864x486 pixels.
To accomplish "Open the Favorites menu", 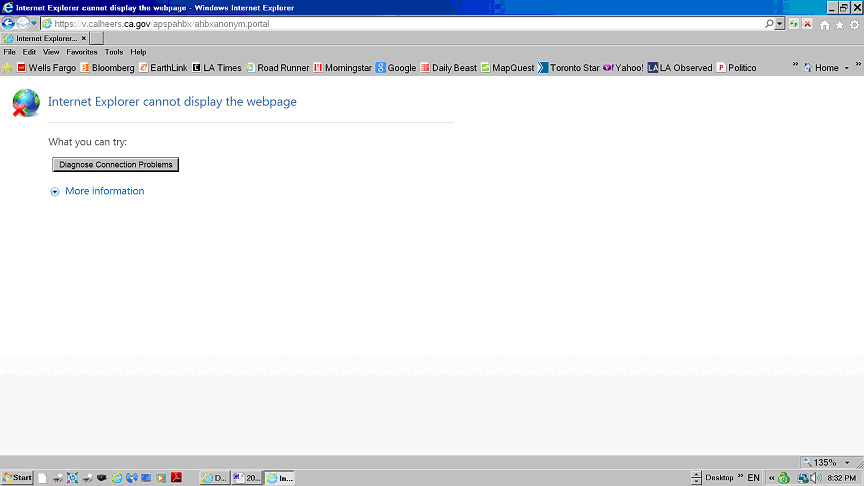I will [x=82, y=52].
